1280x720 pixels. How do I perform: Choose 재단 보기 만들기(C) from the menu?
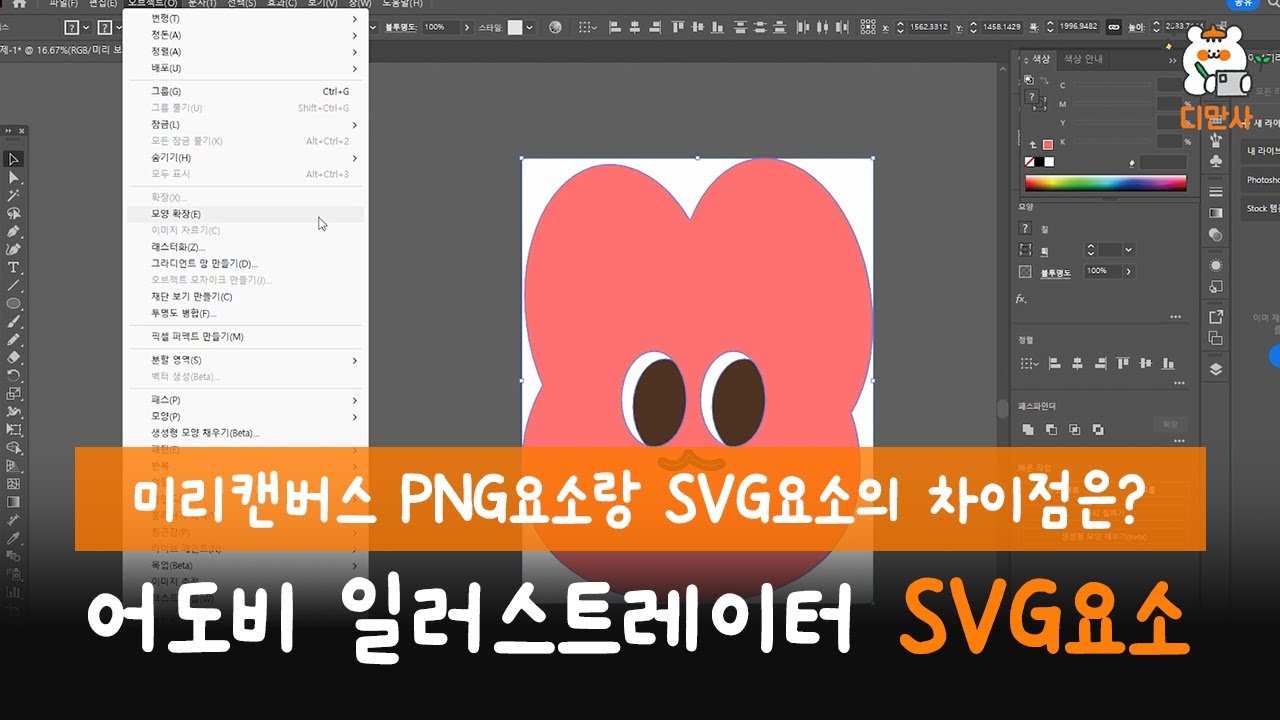[x=245, y=297]
